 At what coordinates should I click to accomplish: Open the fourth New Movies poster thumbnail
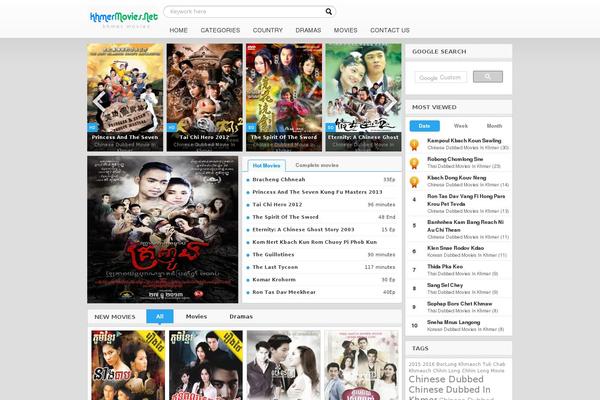tap(362, 365)
